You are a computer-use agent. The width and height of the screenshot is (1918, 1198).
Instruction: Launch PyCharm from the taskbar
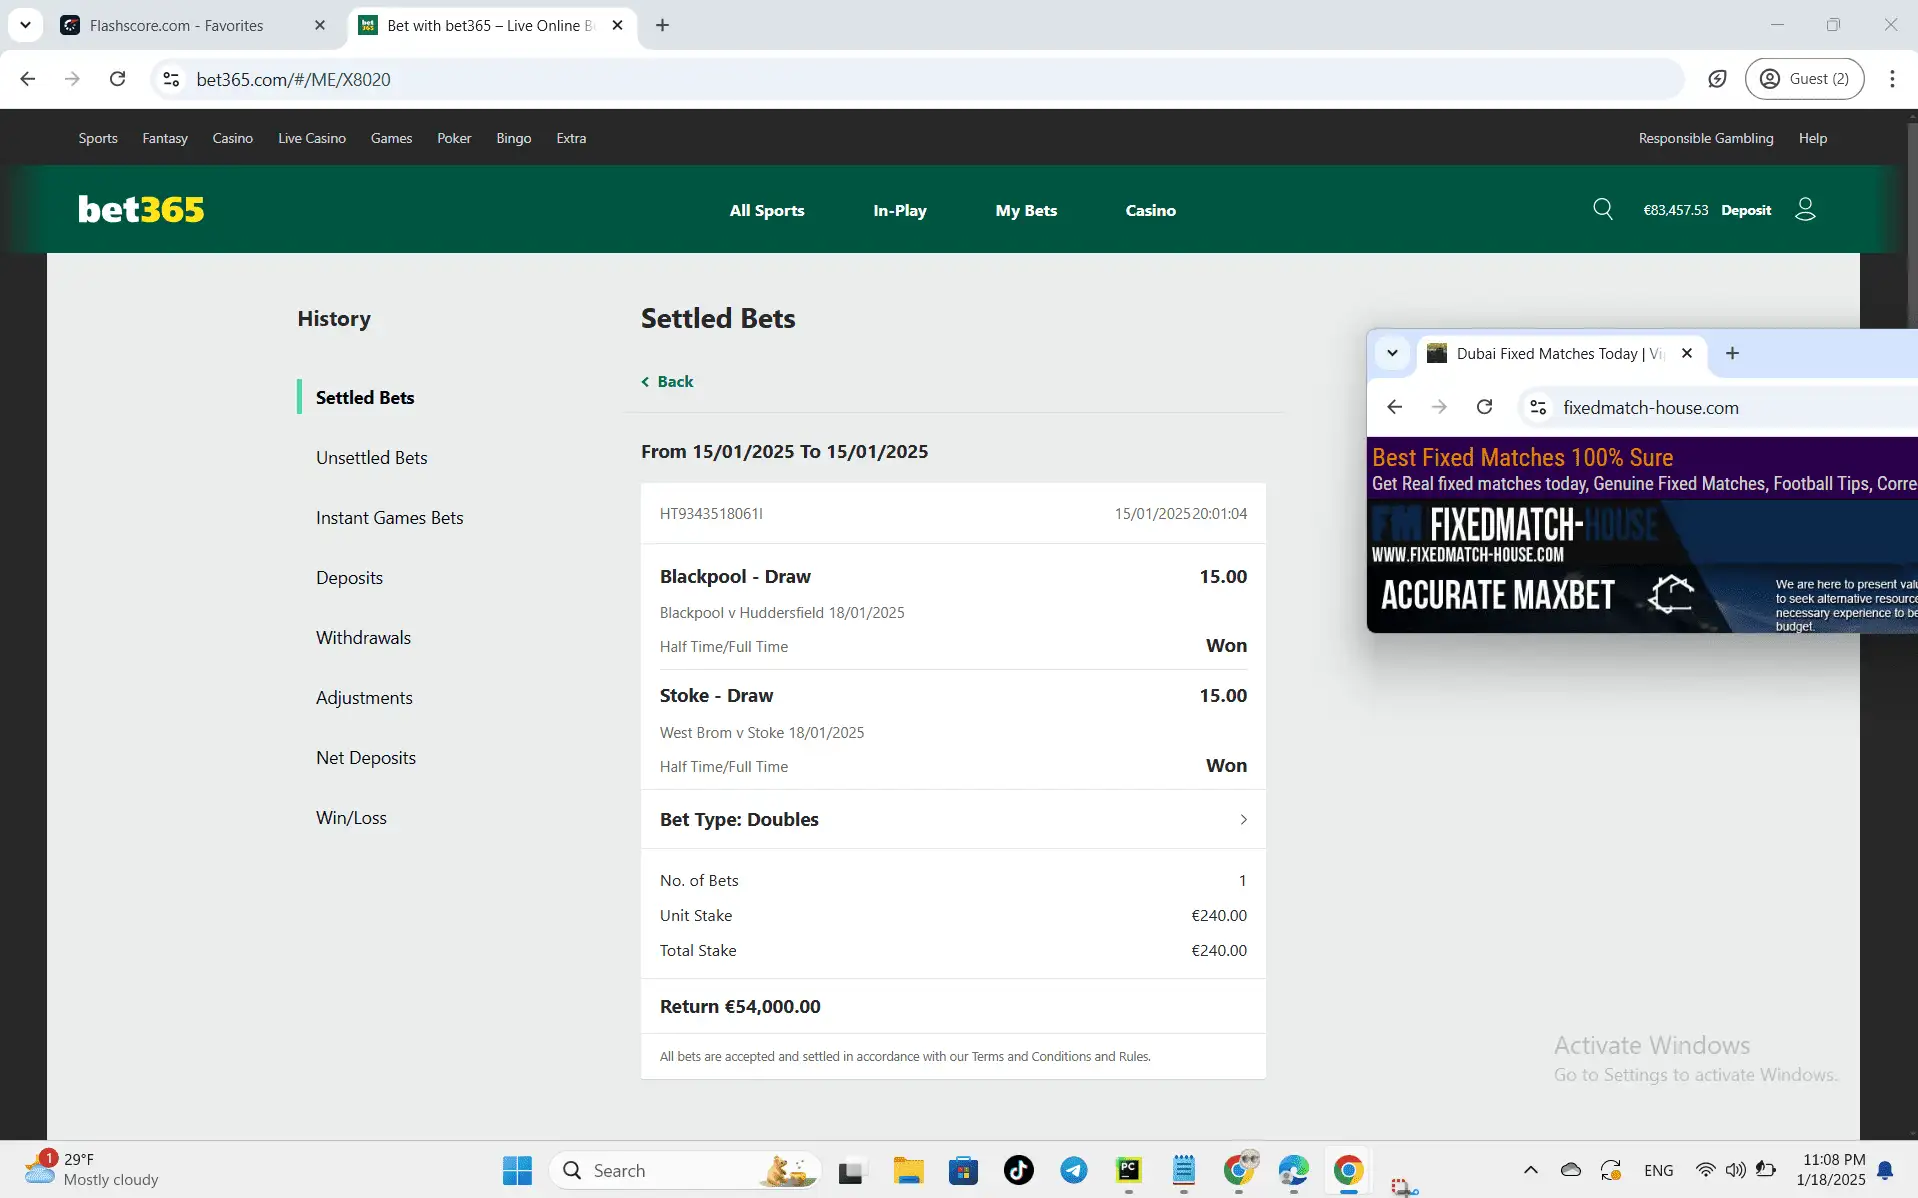point(1128,1169)
